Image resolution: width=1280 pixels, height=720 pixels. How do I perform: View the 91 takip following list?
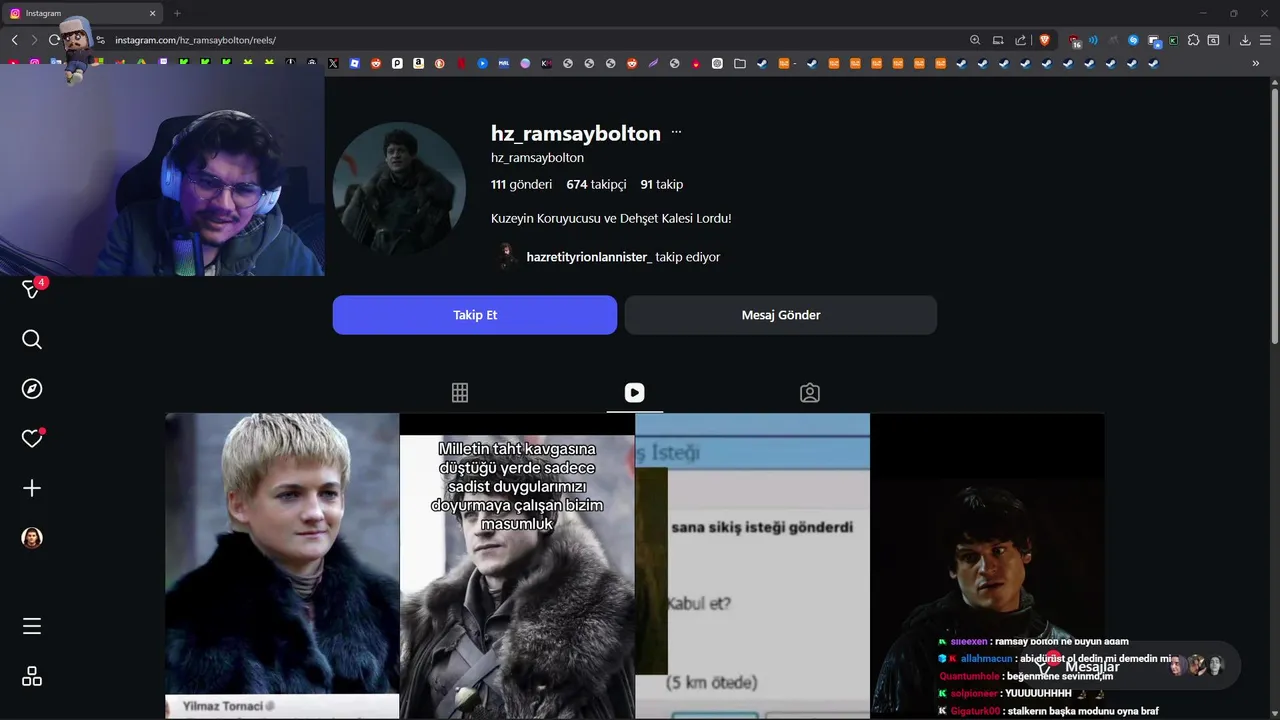(662, 184)
